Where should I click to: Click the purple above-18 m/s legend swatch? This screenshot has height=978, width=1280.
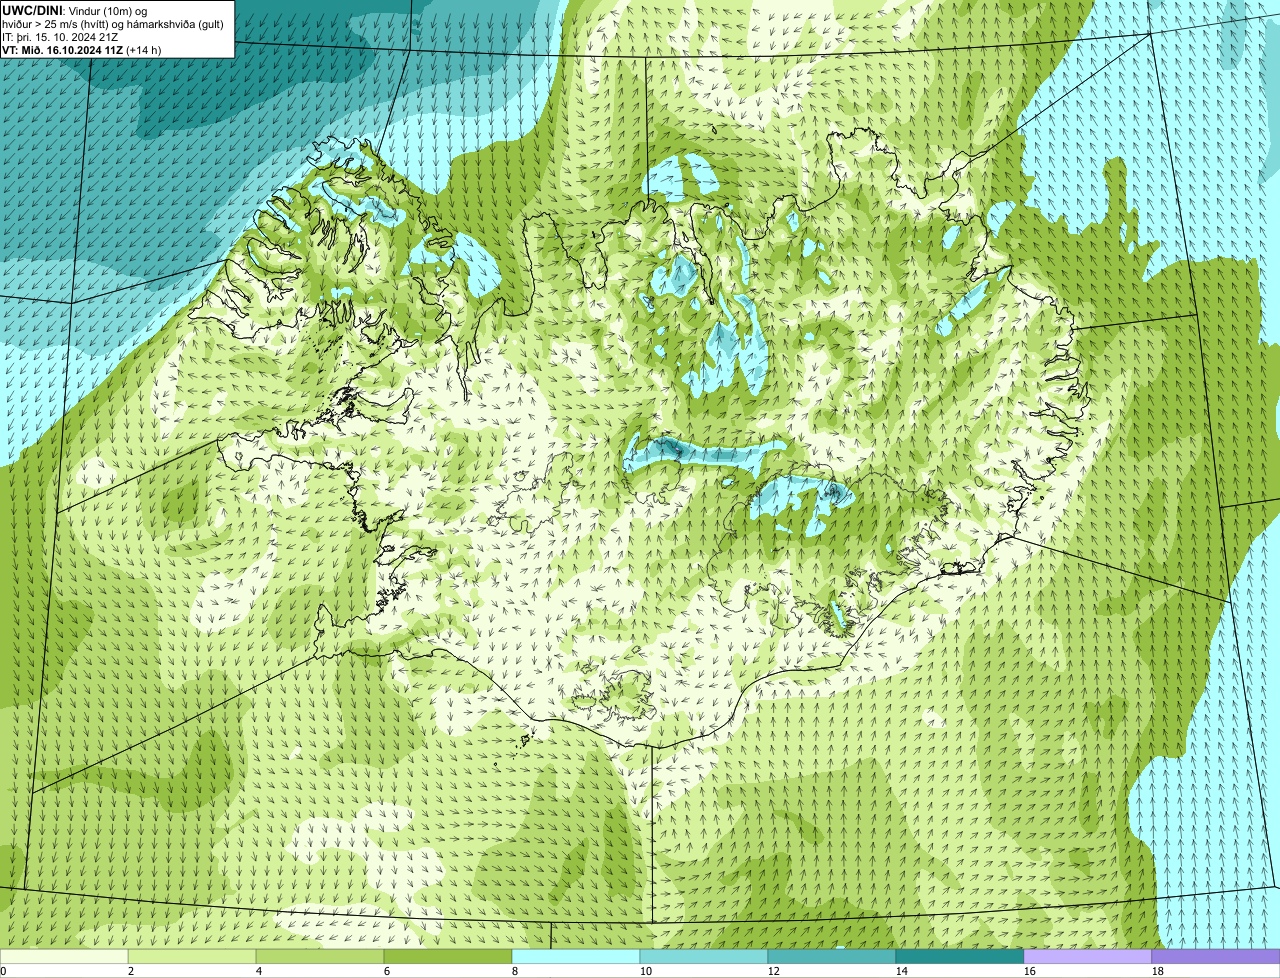point(1216,956)
